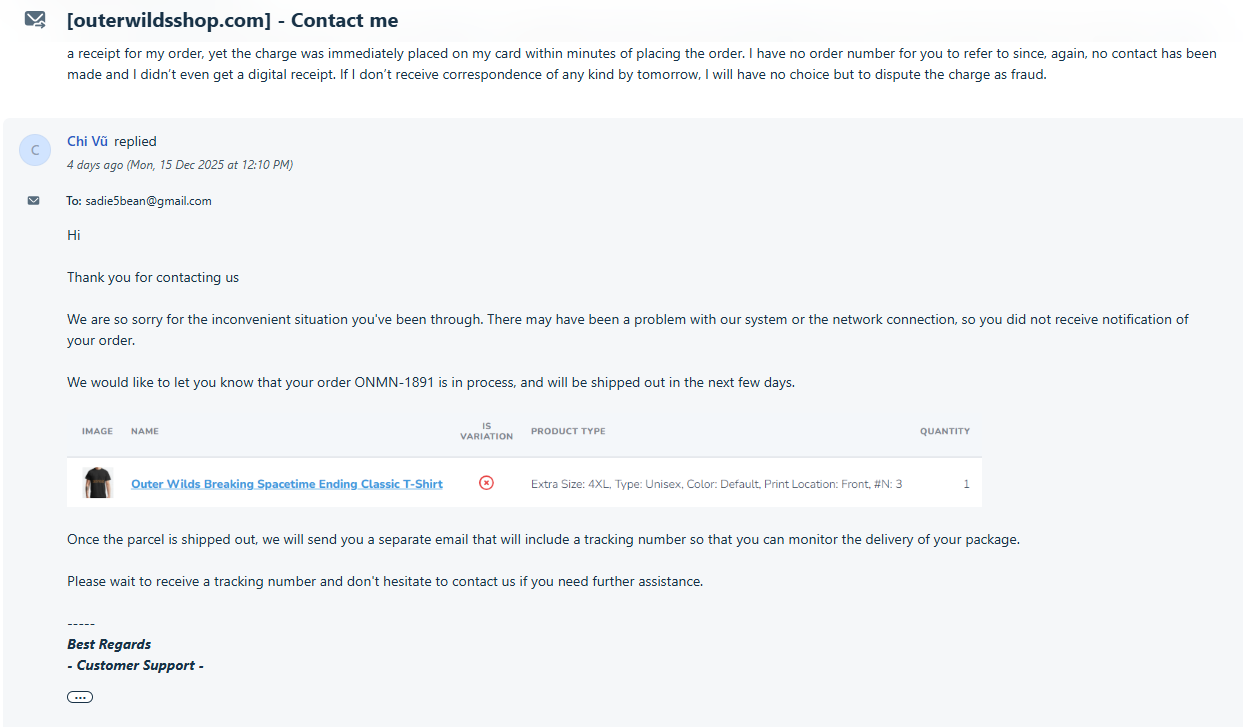
Task: Click the forwarded-mail icon beside the ticket title
Action: [35, 19]
